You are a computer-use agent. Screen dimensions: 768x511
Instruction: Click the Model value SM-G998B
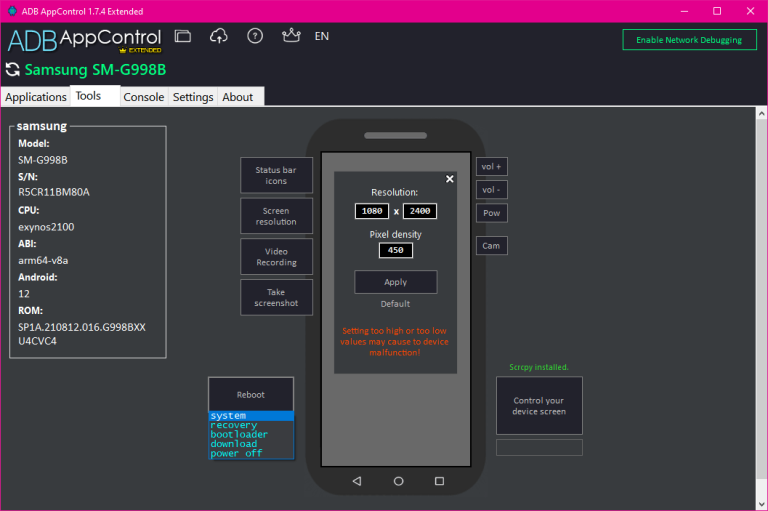coord(43,160)
